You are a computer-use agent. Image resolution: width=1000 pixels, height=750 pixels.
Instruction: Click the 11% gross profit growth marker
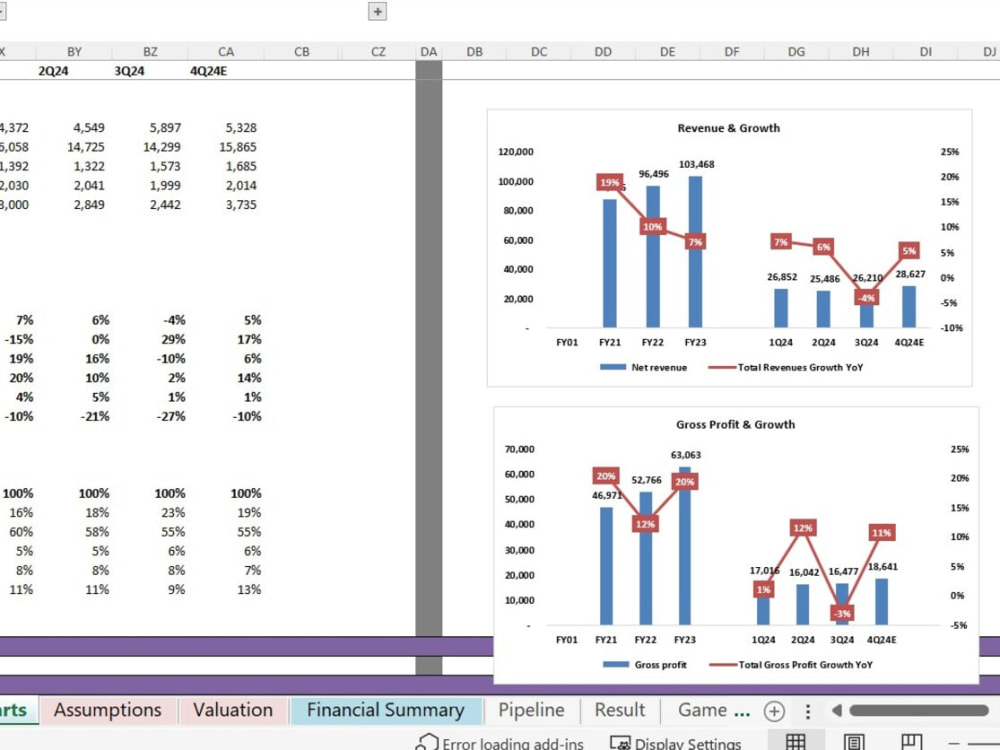pyautogui.click(x=881, y=533)
